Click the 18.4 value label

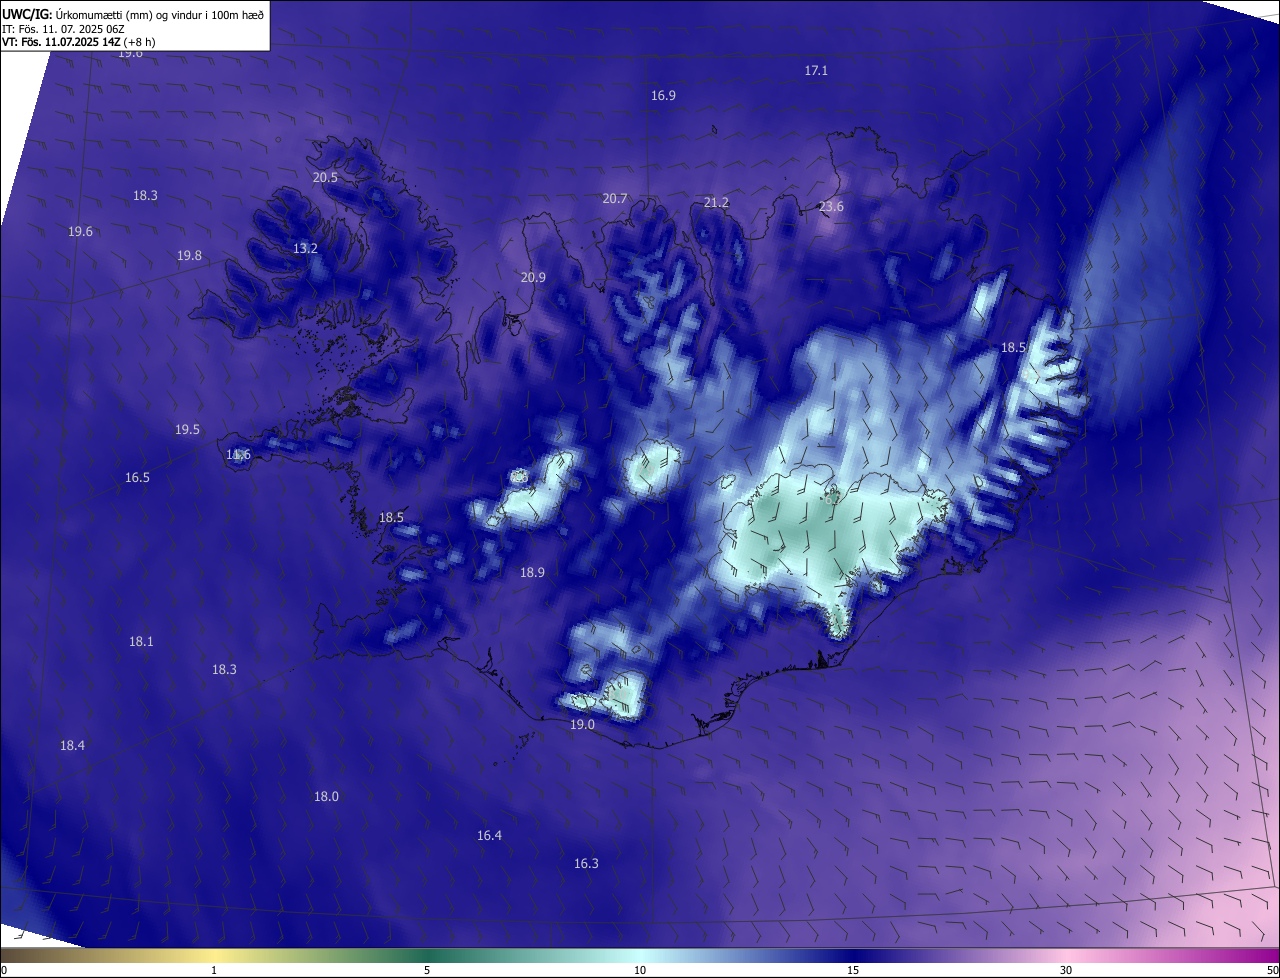[72, 746]
